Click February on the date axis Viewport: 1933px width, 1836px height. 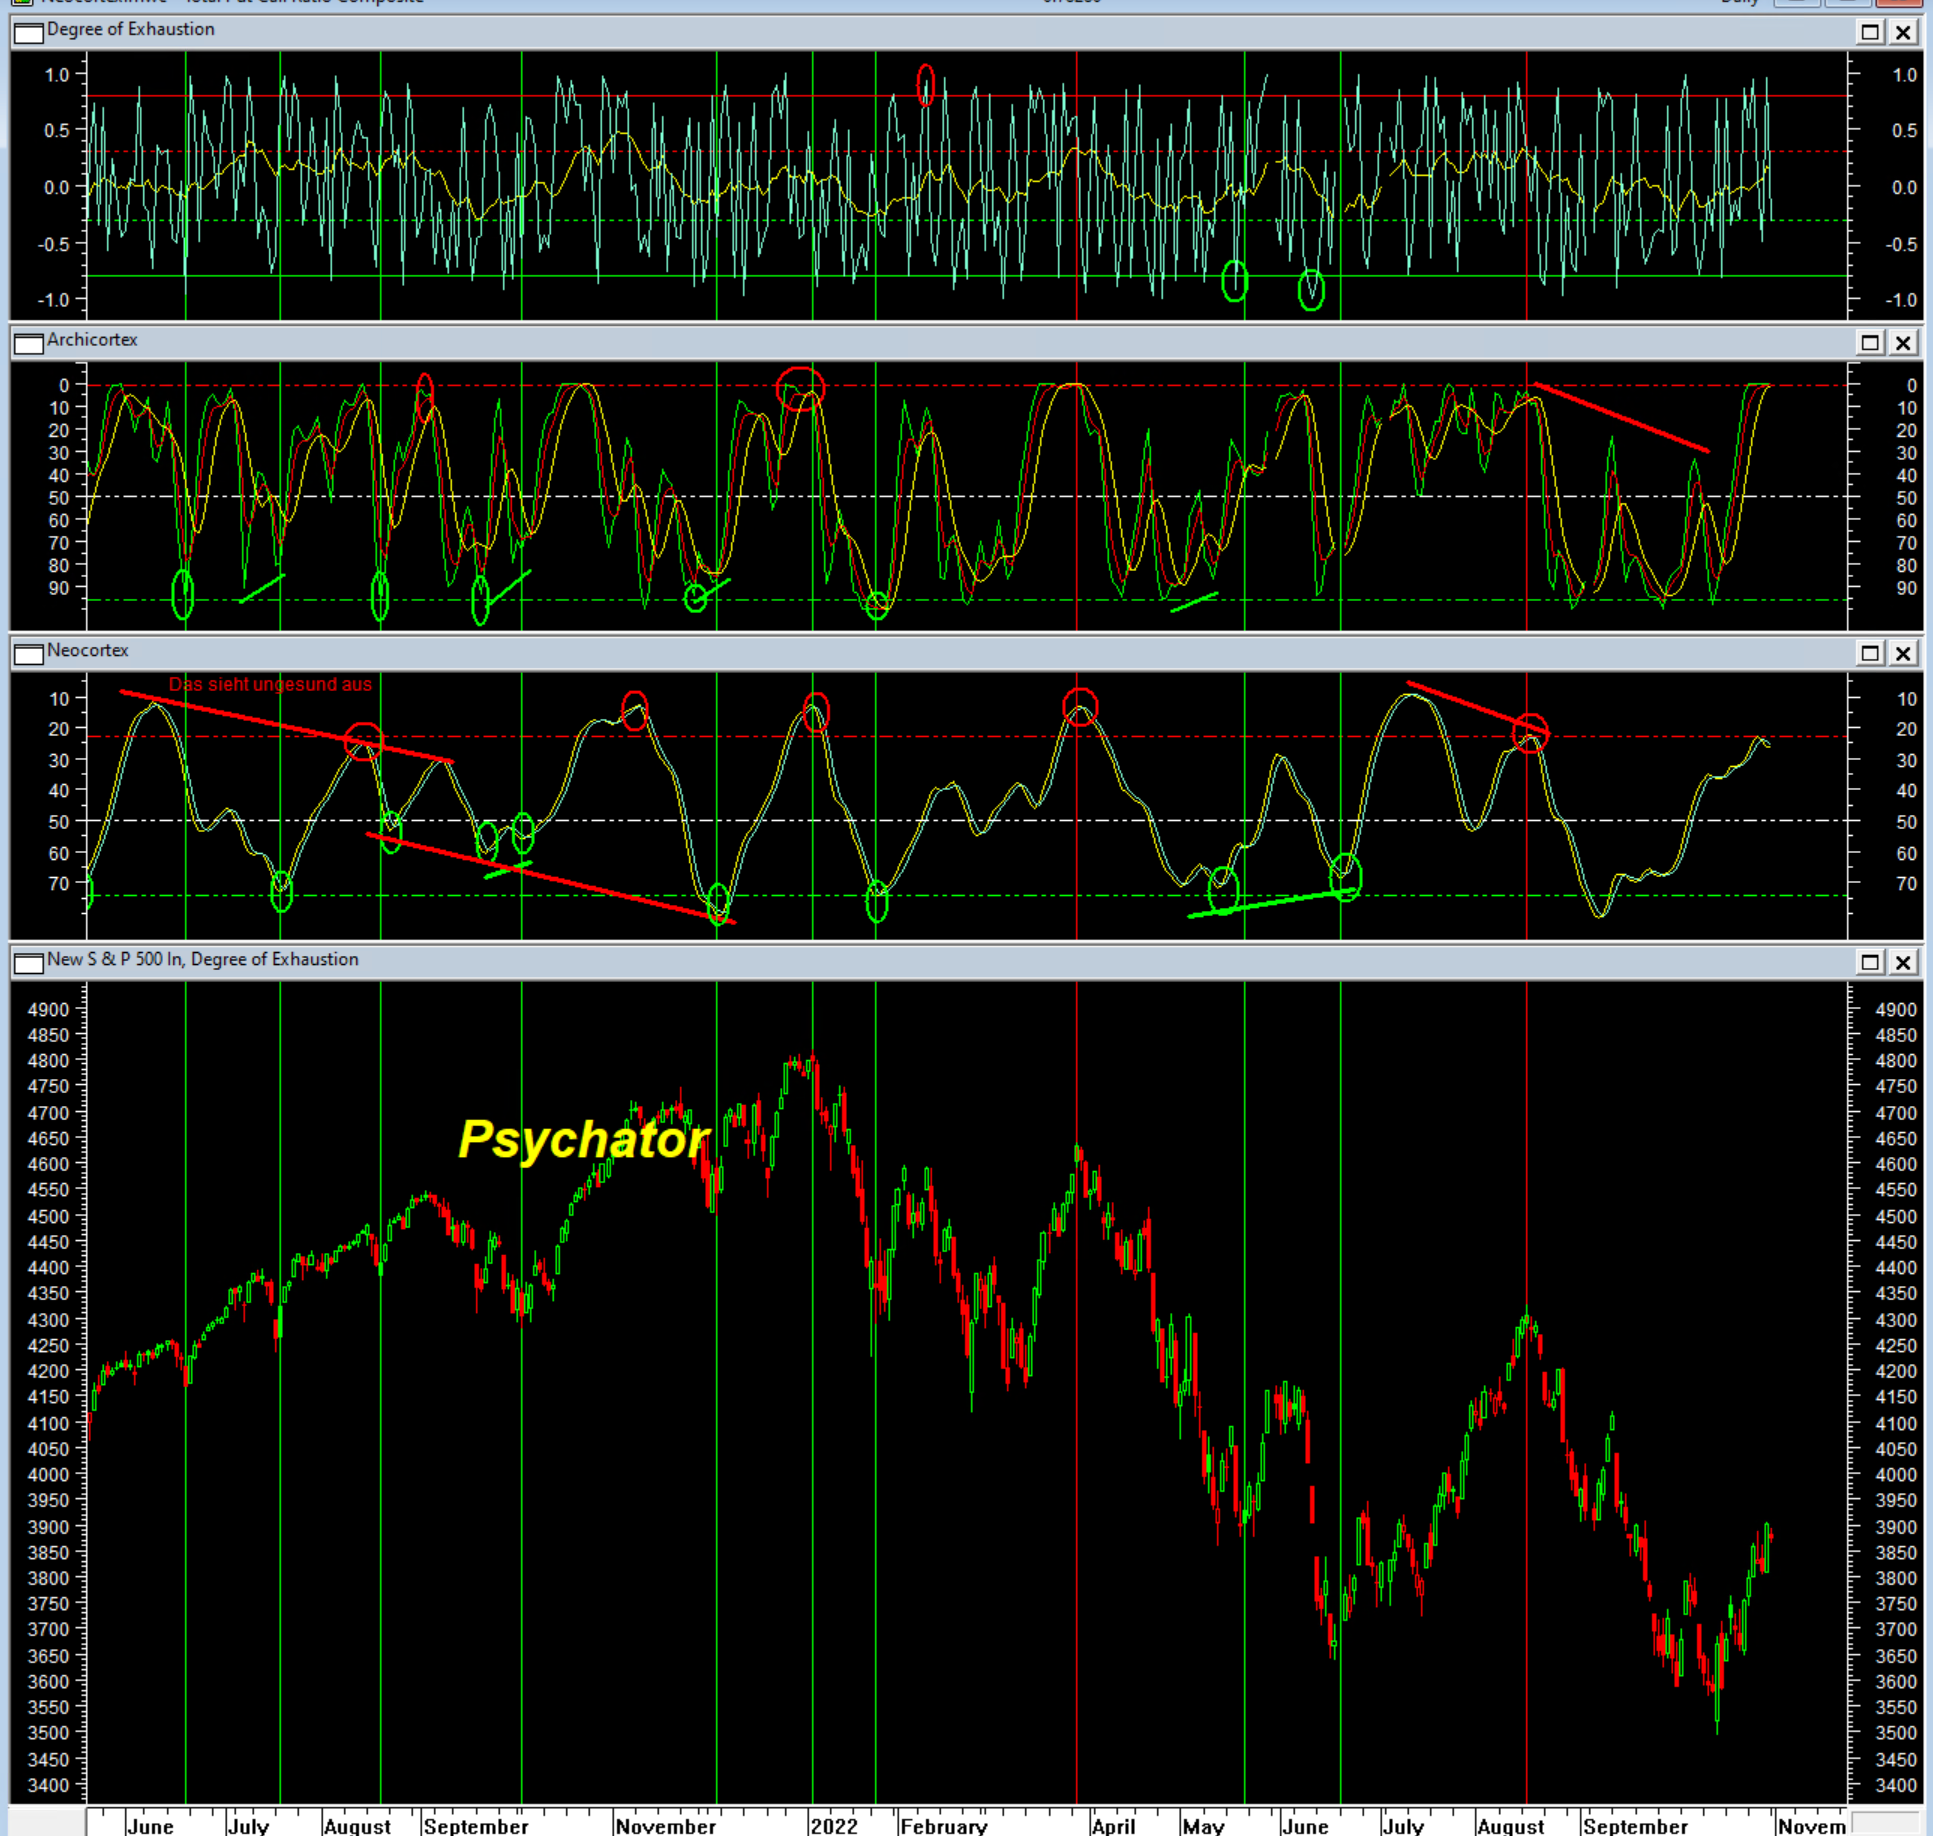943,1825
